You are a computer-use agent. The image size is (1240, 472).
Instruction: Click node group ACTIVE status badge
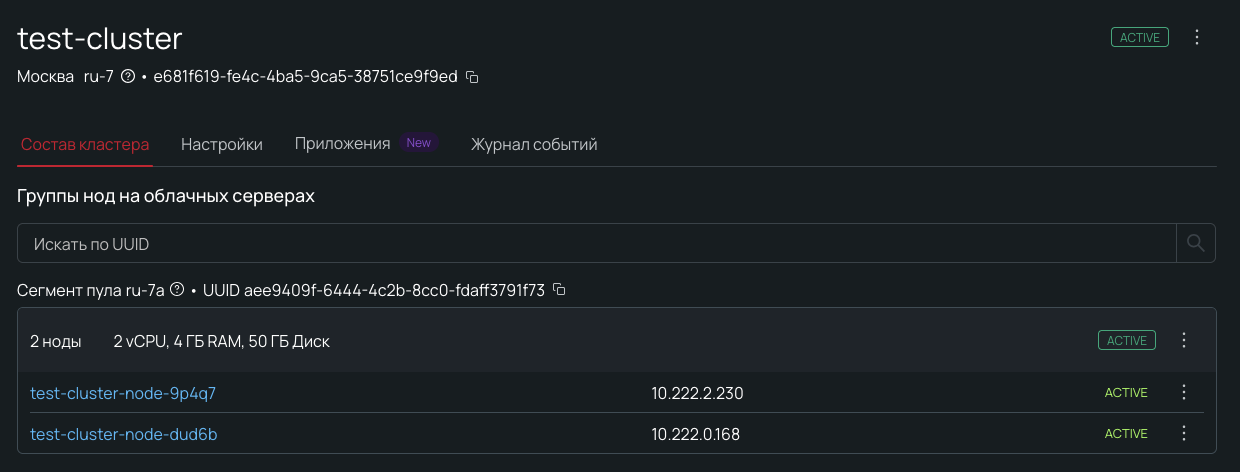point(1126,341)
